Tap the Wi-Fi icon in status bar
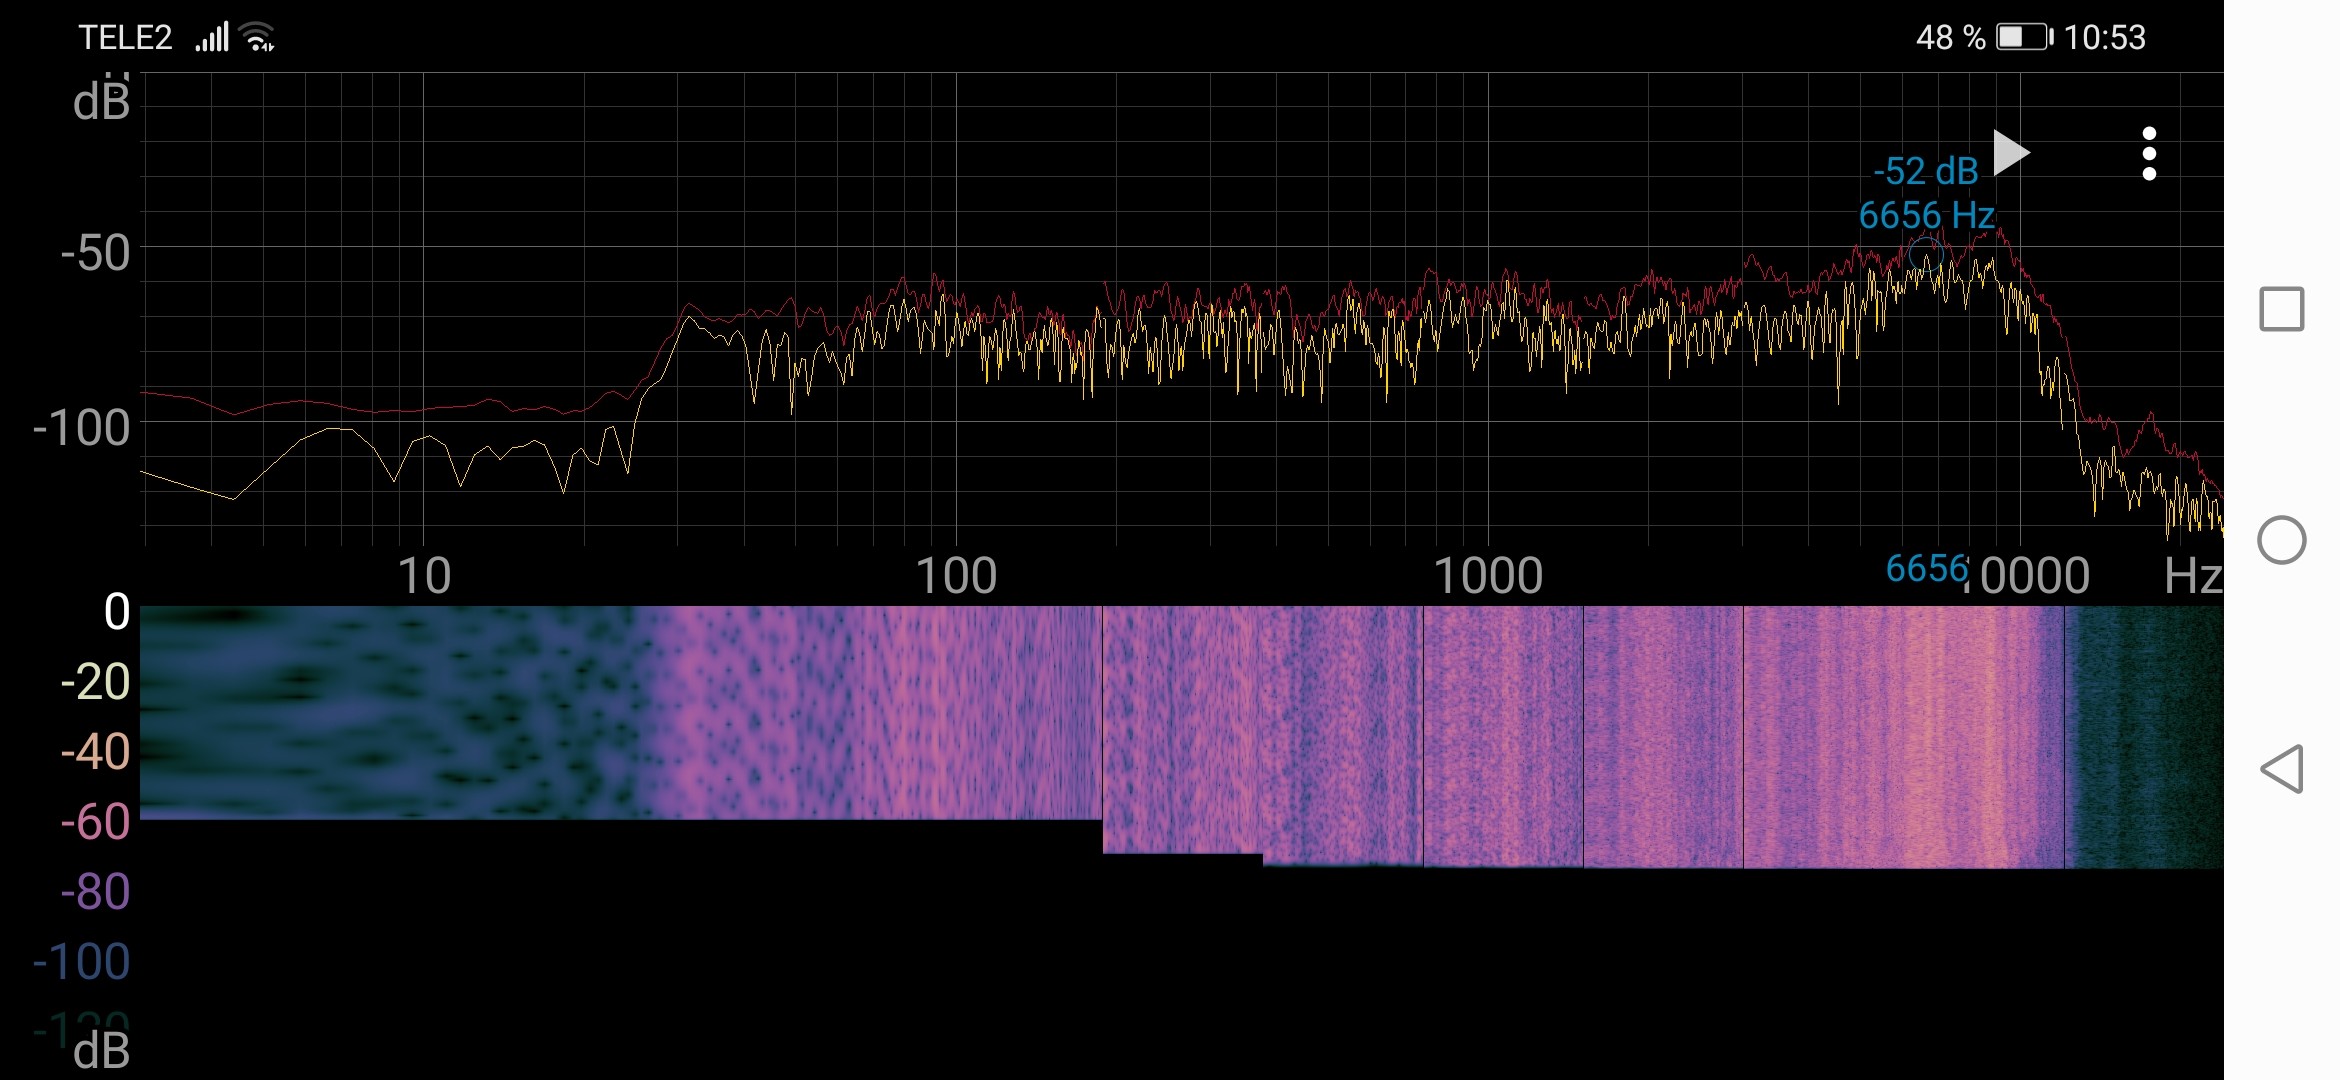This screenshot has height=1080, width=2340. (x=259, y=36)
